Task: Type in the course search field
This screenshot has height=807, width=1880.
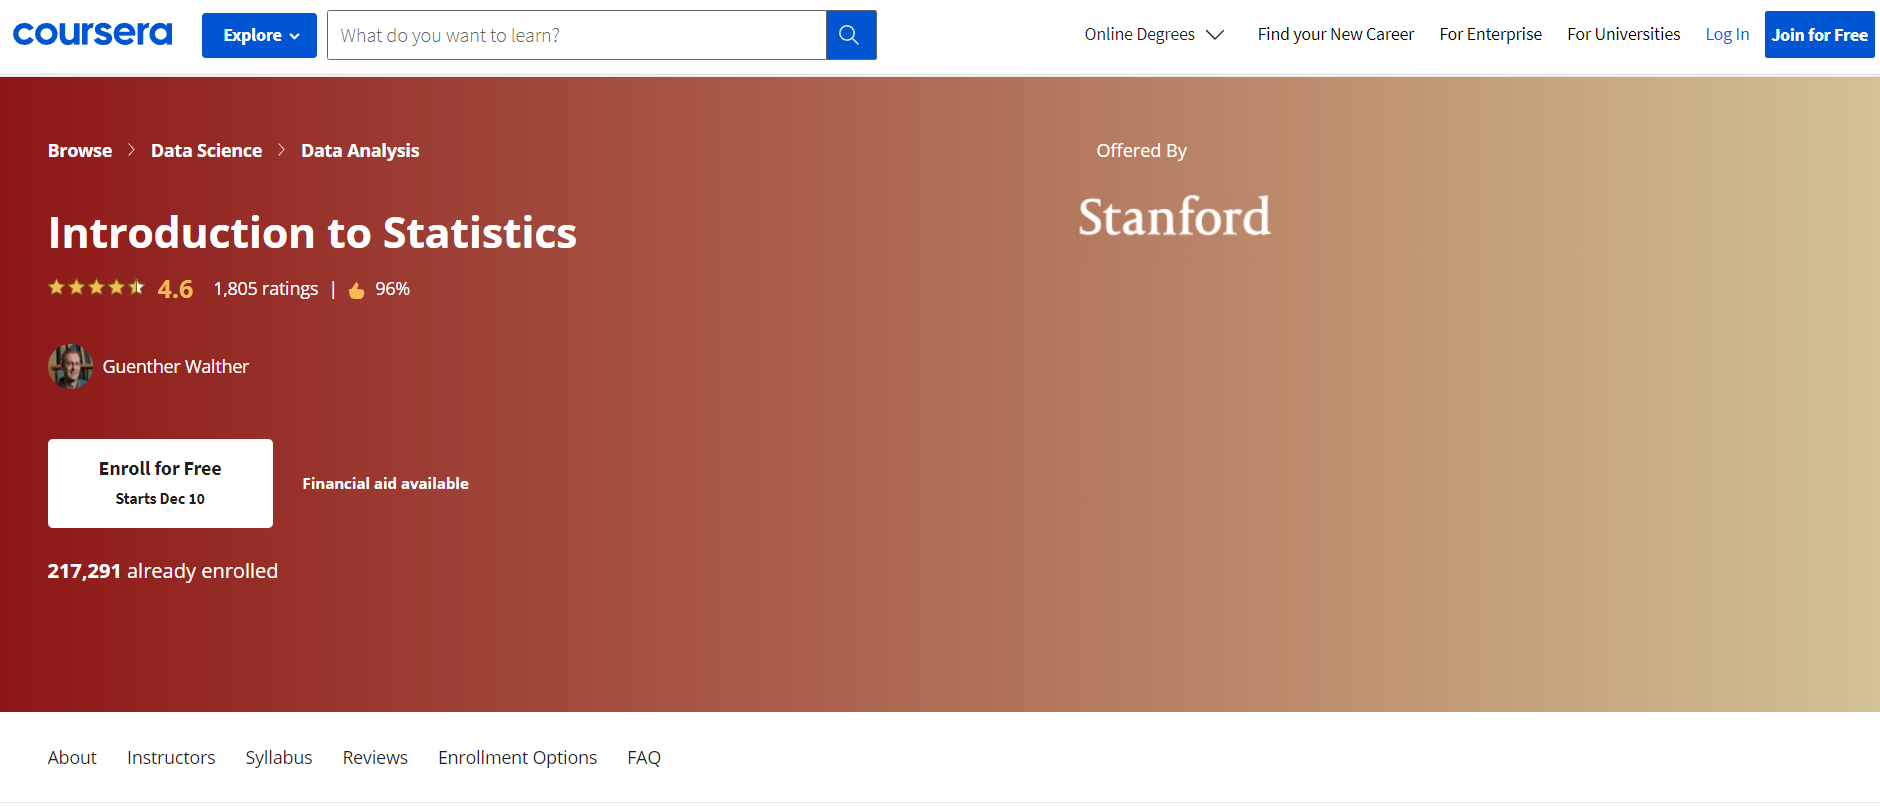Action: pyautogui.click(x=577, y=35)
